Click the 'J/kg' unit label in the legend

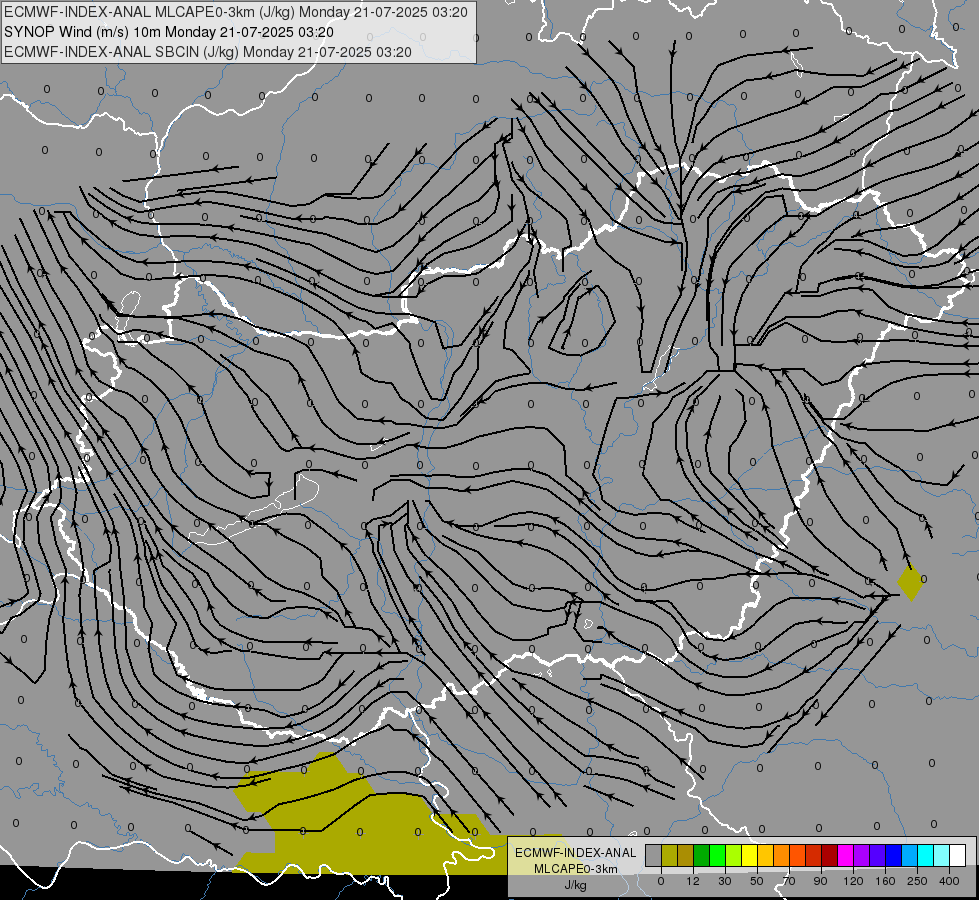point(576,885)
